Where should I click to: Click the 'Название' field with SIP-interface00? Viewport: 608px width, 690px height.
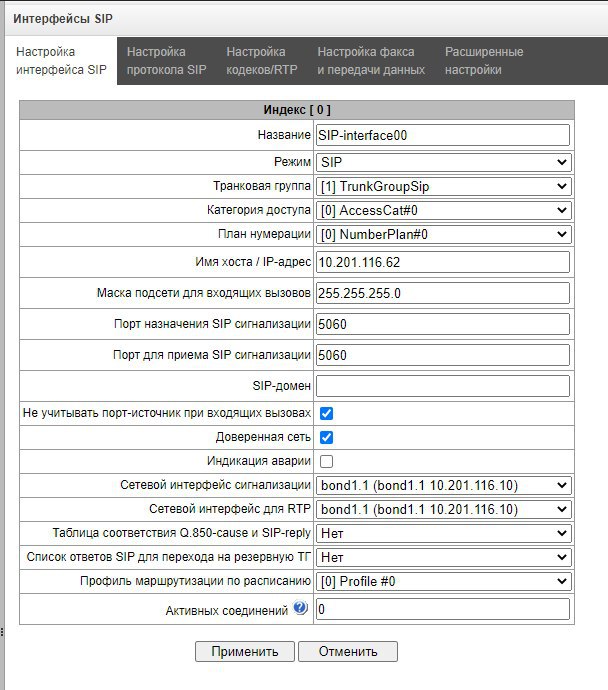443,135
